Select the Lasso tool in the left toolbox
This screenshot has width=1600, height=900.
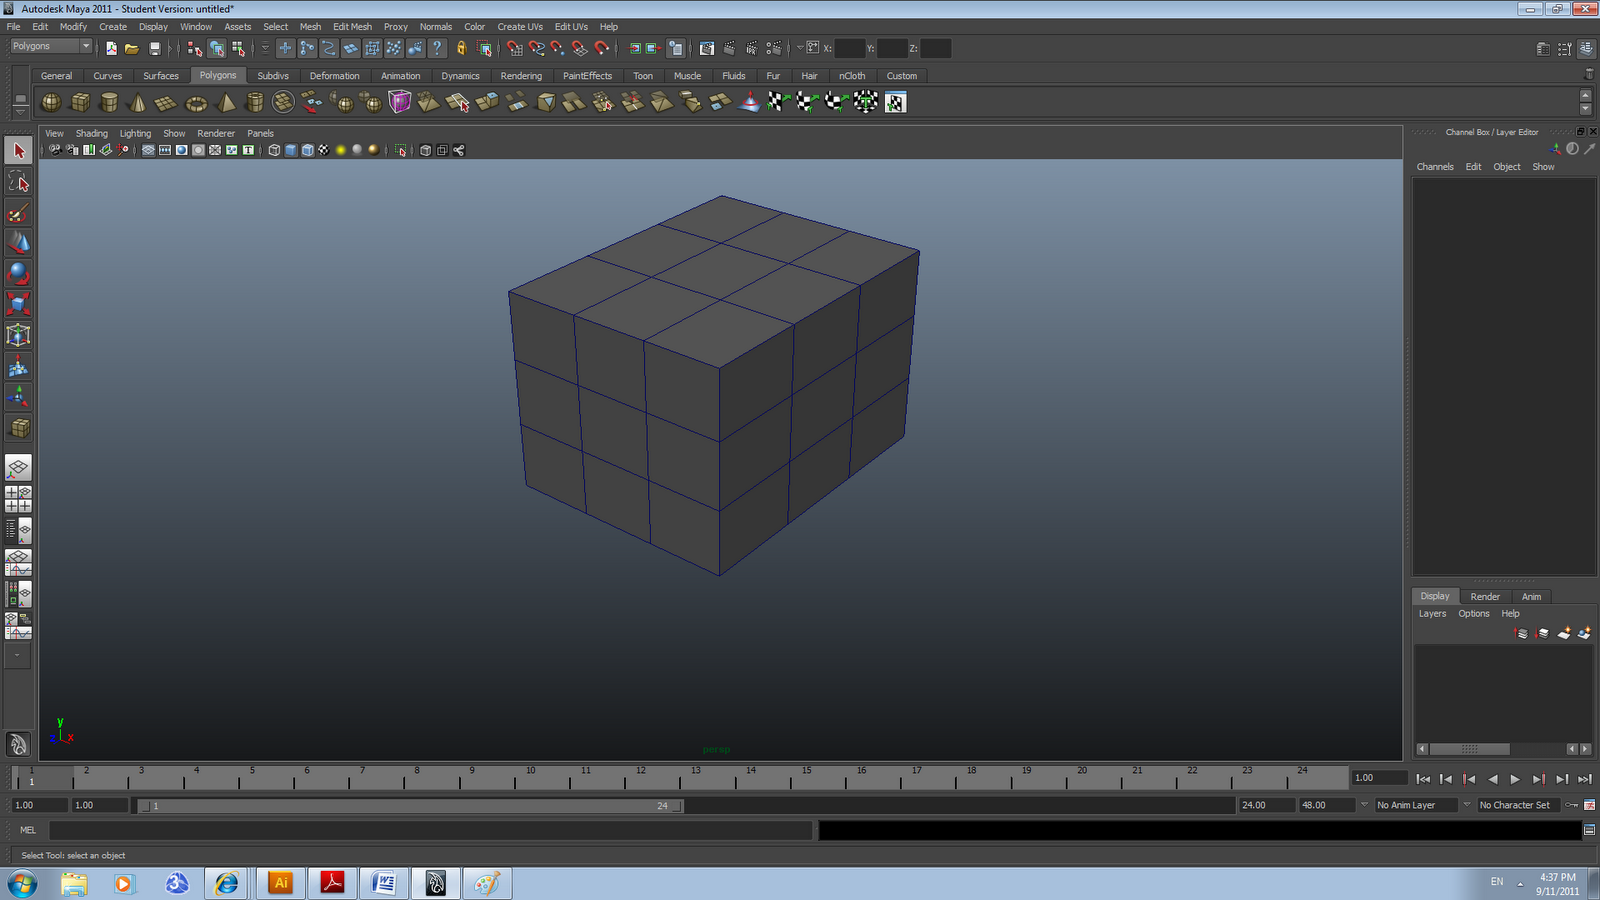(x=18, y=181)
